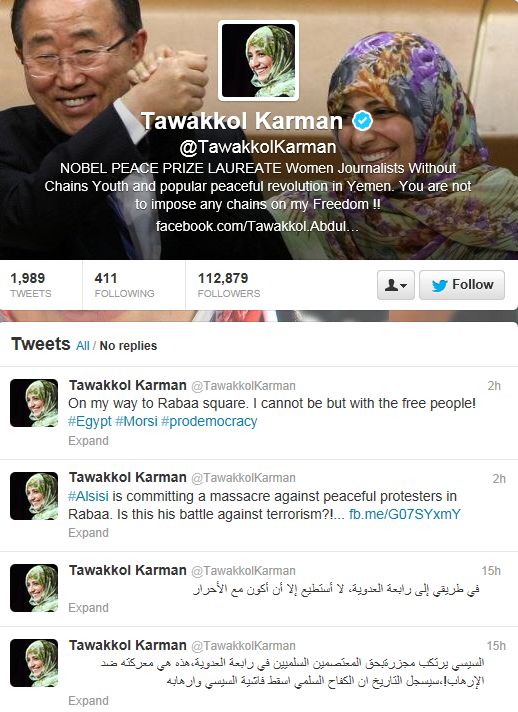Click avatar of the Rabaa square tweet
This screenshot has width=518, height=712.
pyautogui.click(x=34, y=403)
